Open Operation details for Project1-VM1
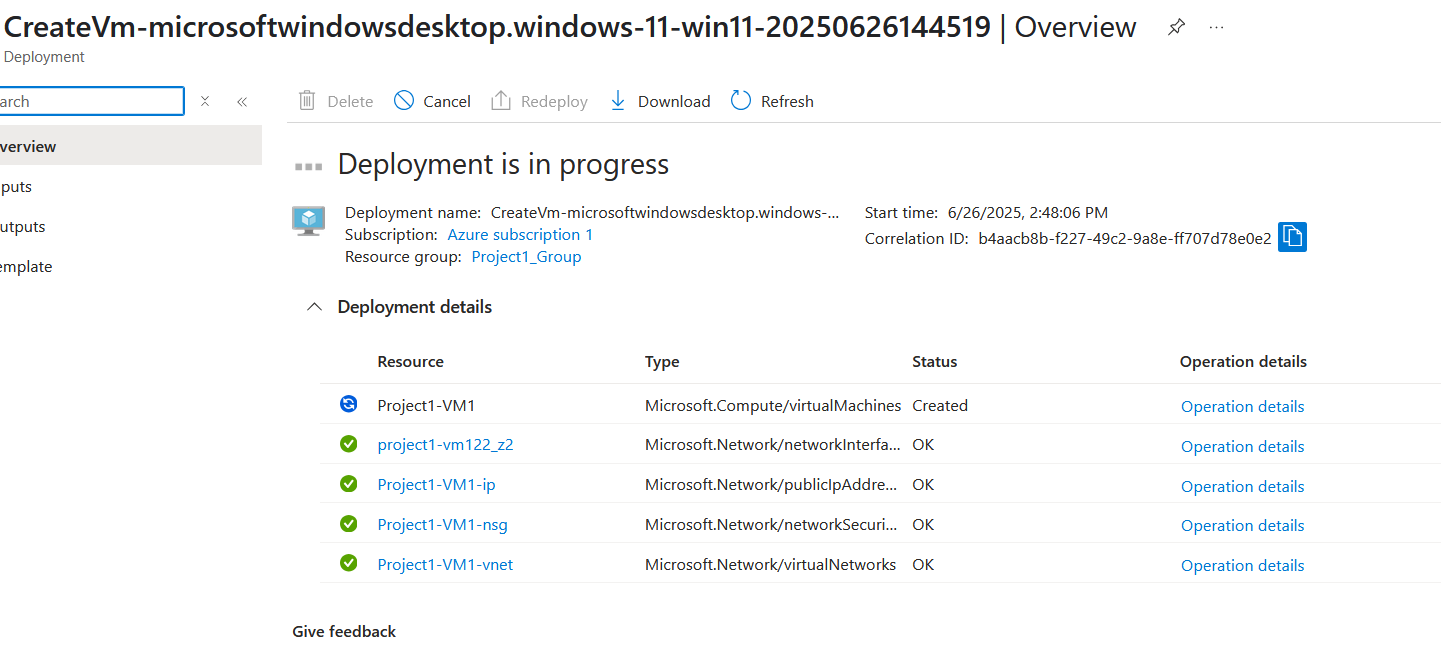This screenshot has height=652, width=1441. (1242, 406)
